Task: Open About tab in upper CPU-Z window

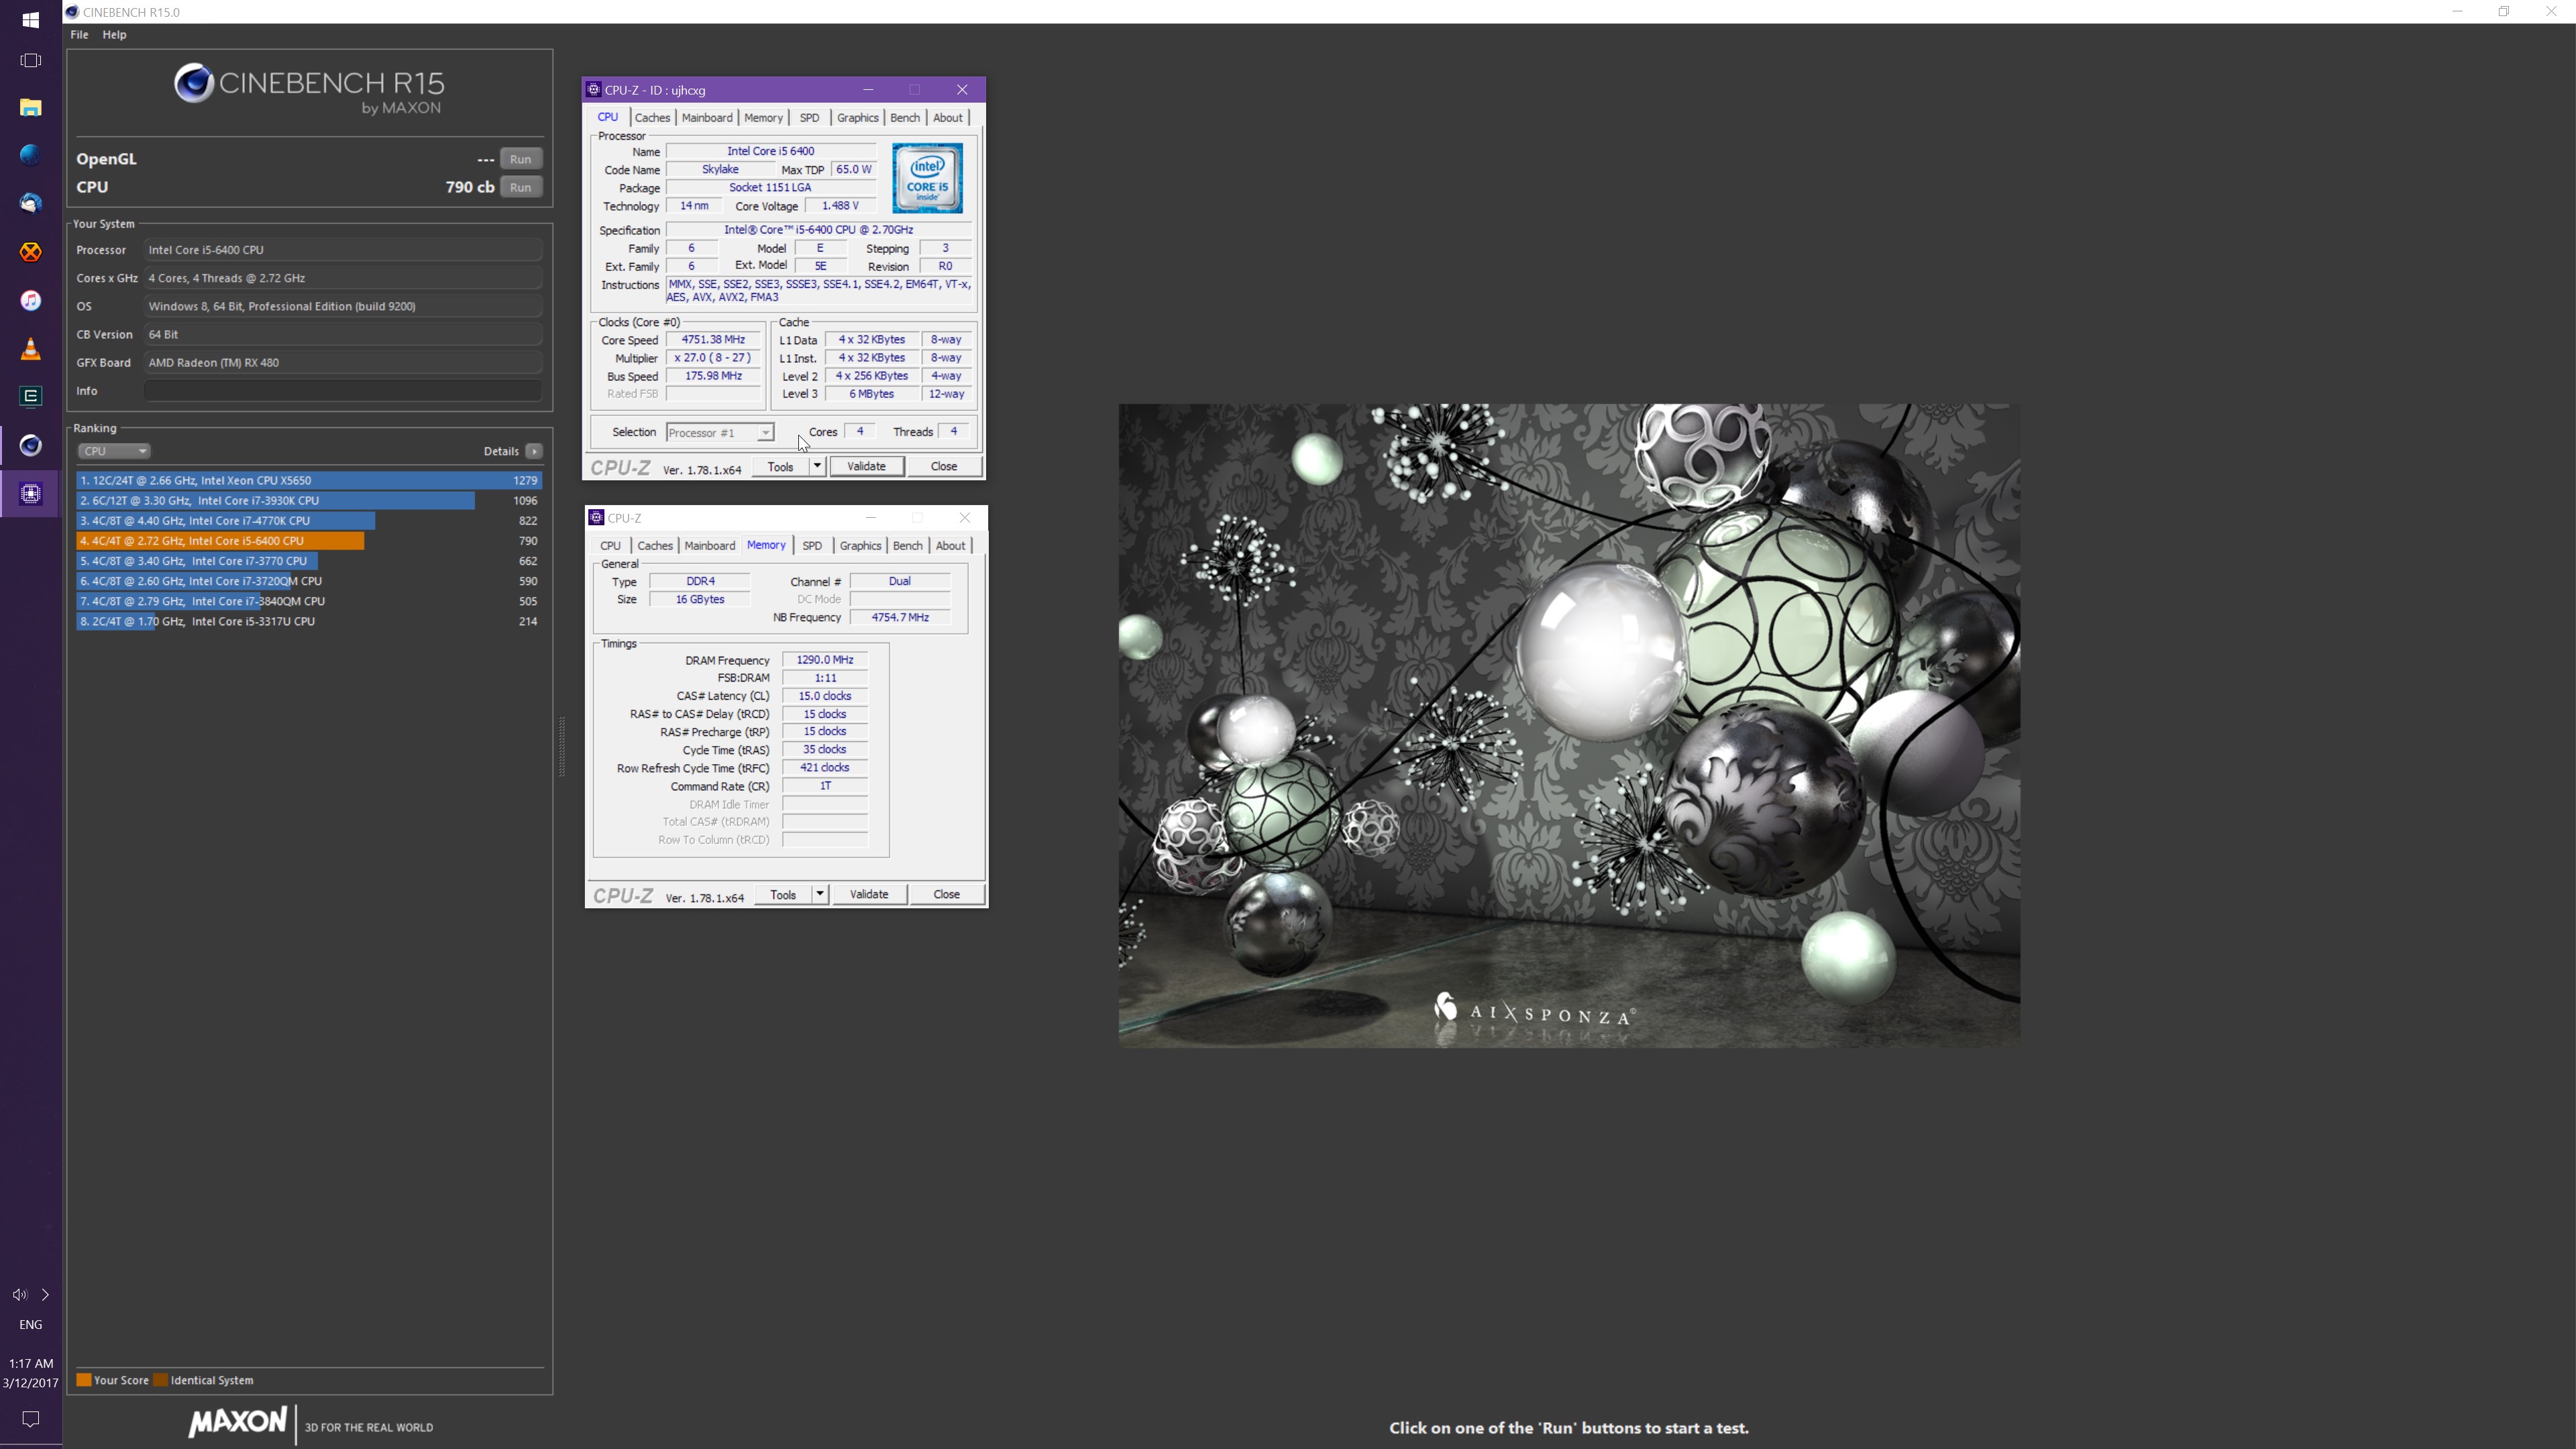Action: (x=948, y=118)
